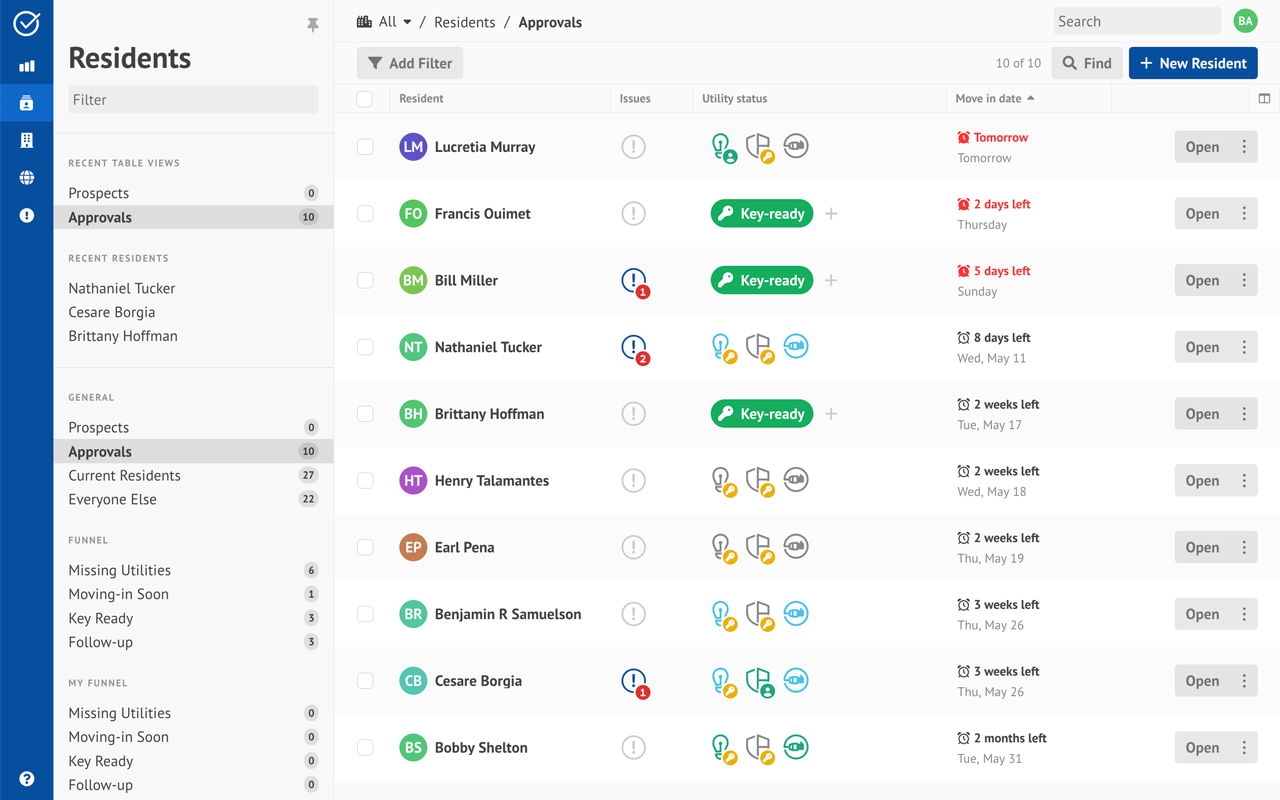1280x800 pixels.
Task: Open the bar chart analytics icon in sidebar
Action: (26, 65)
